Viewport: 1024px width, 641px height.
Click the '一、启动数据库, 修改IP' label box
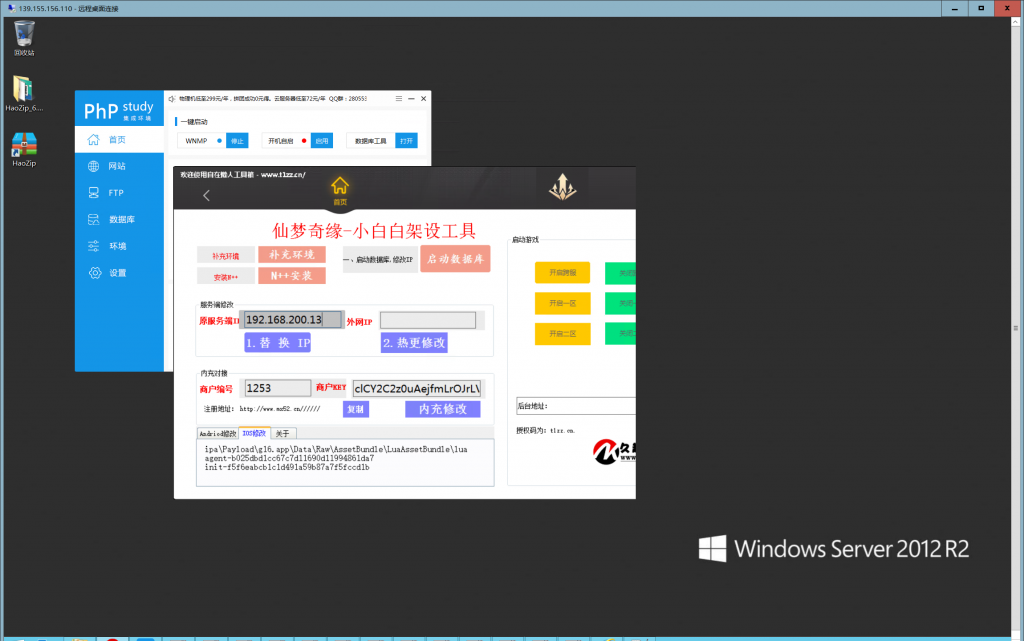380,259
